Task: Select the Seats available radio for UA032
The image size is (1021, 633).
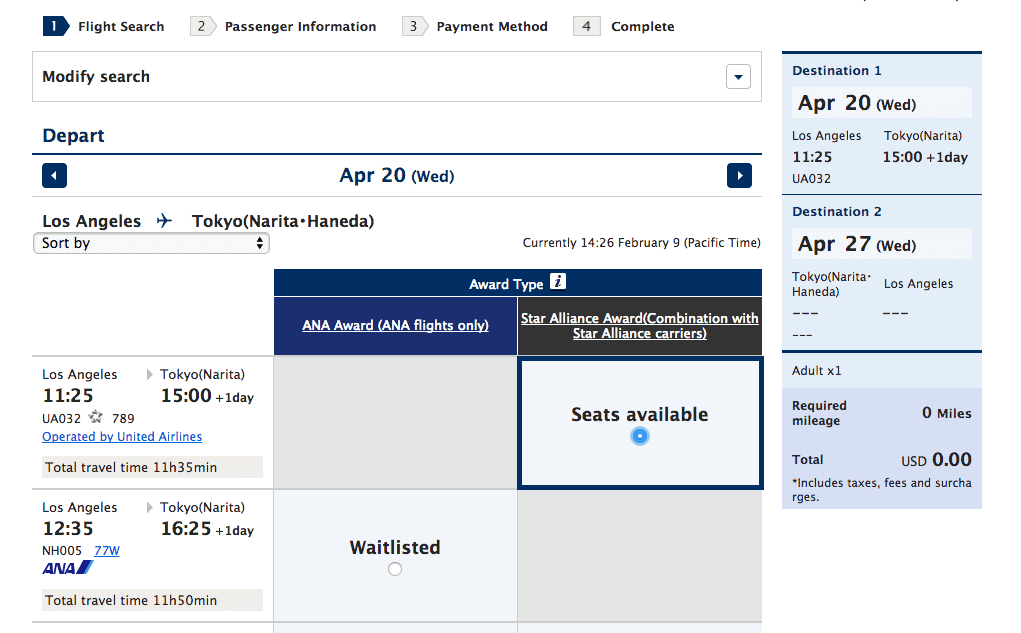Action: pos(639,436)
